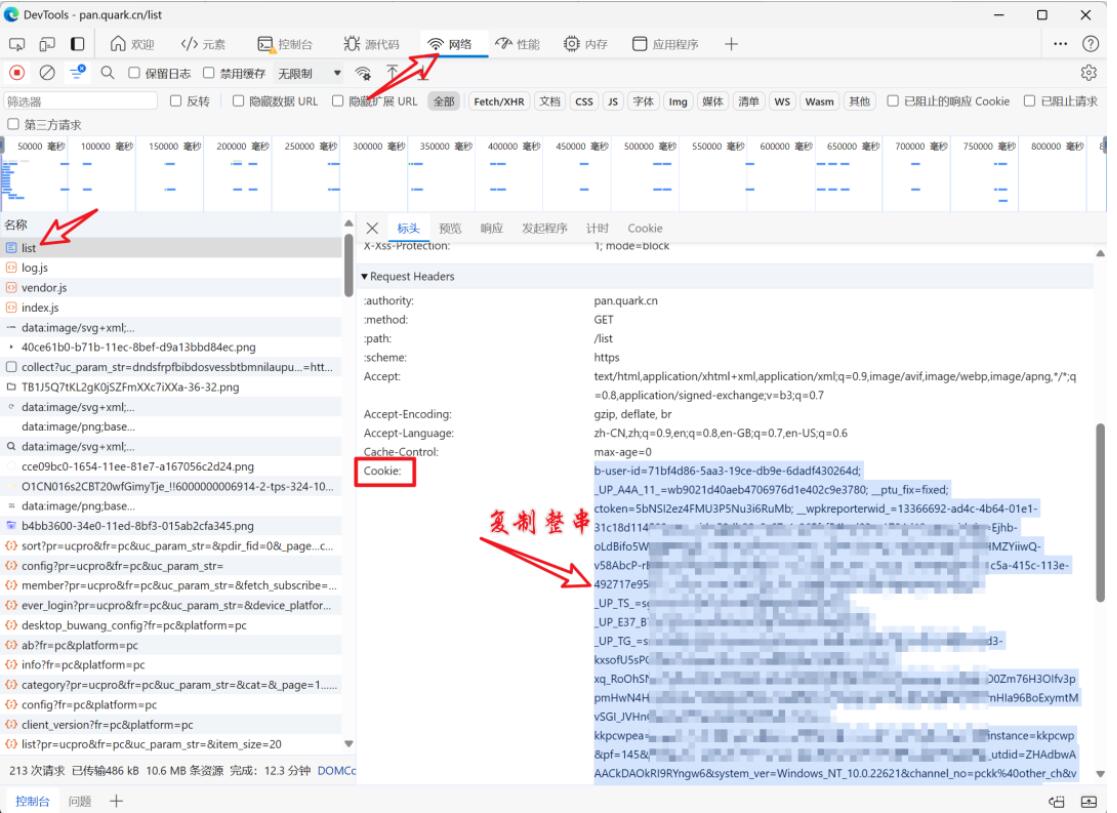Switch to the 标头 headers tab
The image size is (1117, 813).
click(x=408, y=228)
